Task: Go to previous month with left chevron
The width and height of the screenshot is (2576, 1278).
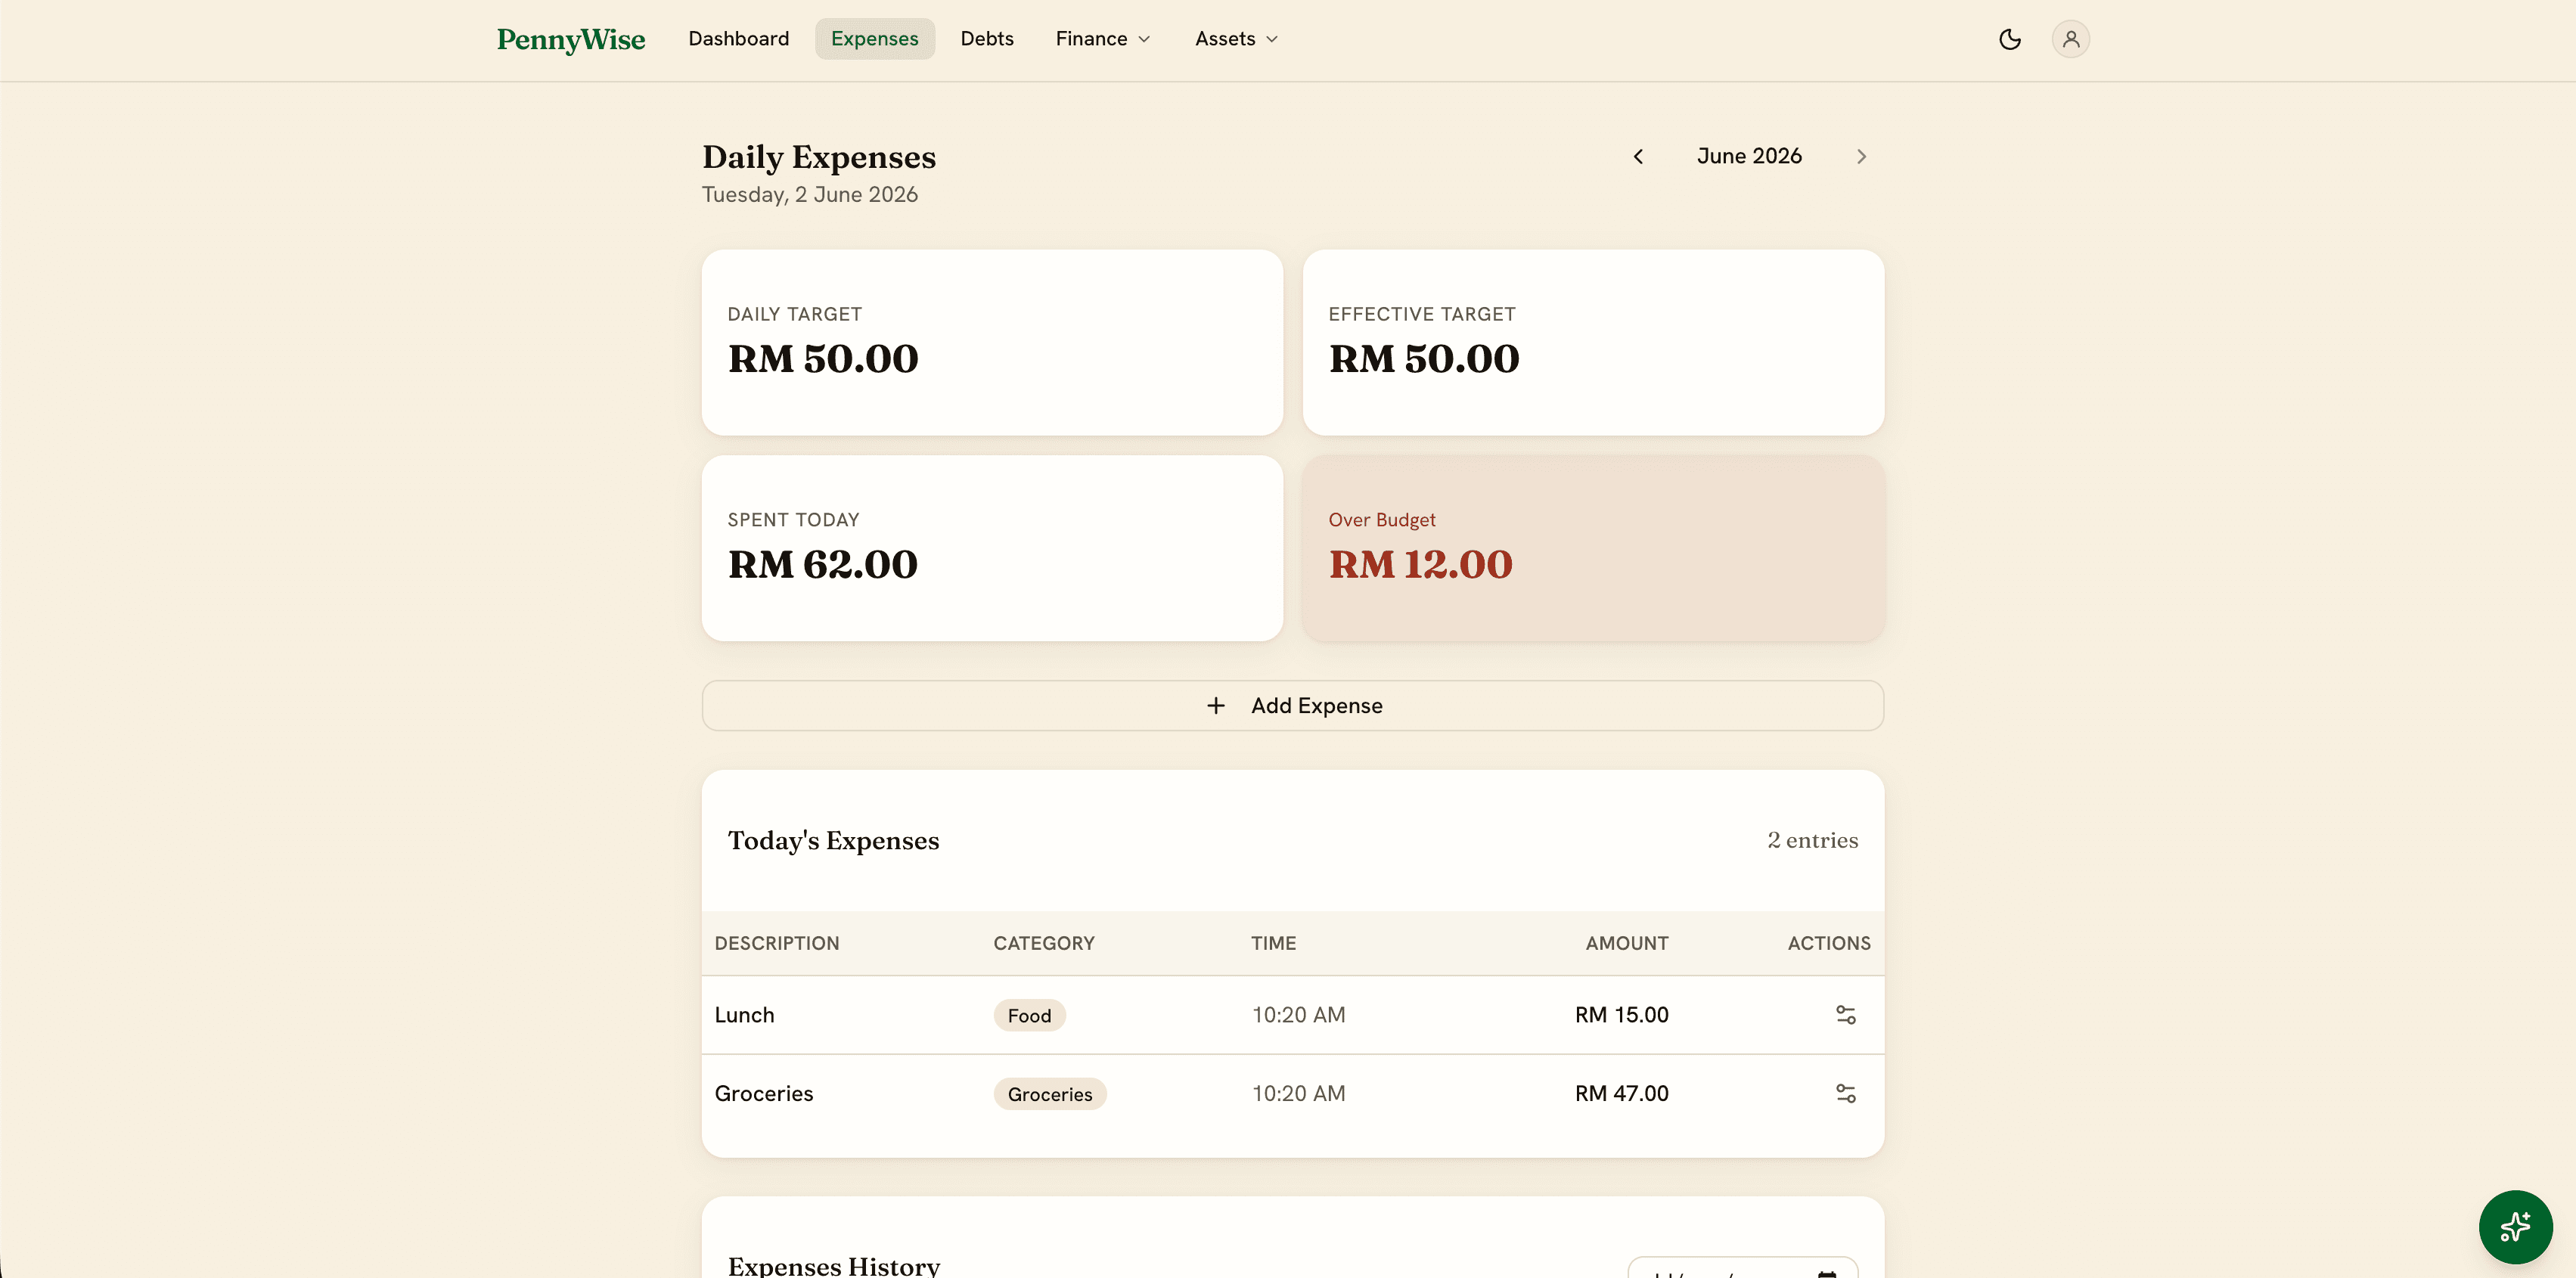Action: 1638,156
